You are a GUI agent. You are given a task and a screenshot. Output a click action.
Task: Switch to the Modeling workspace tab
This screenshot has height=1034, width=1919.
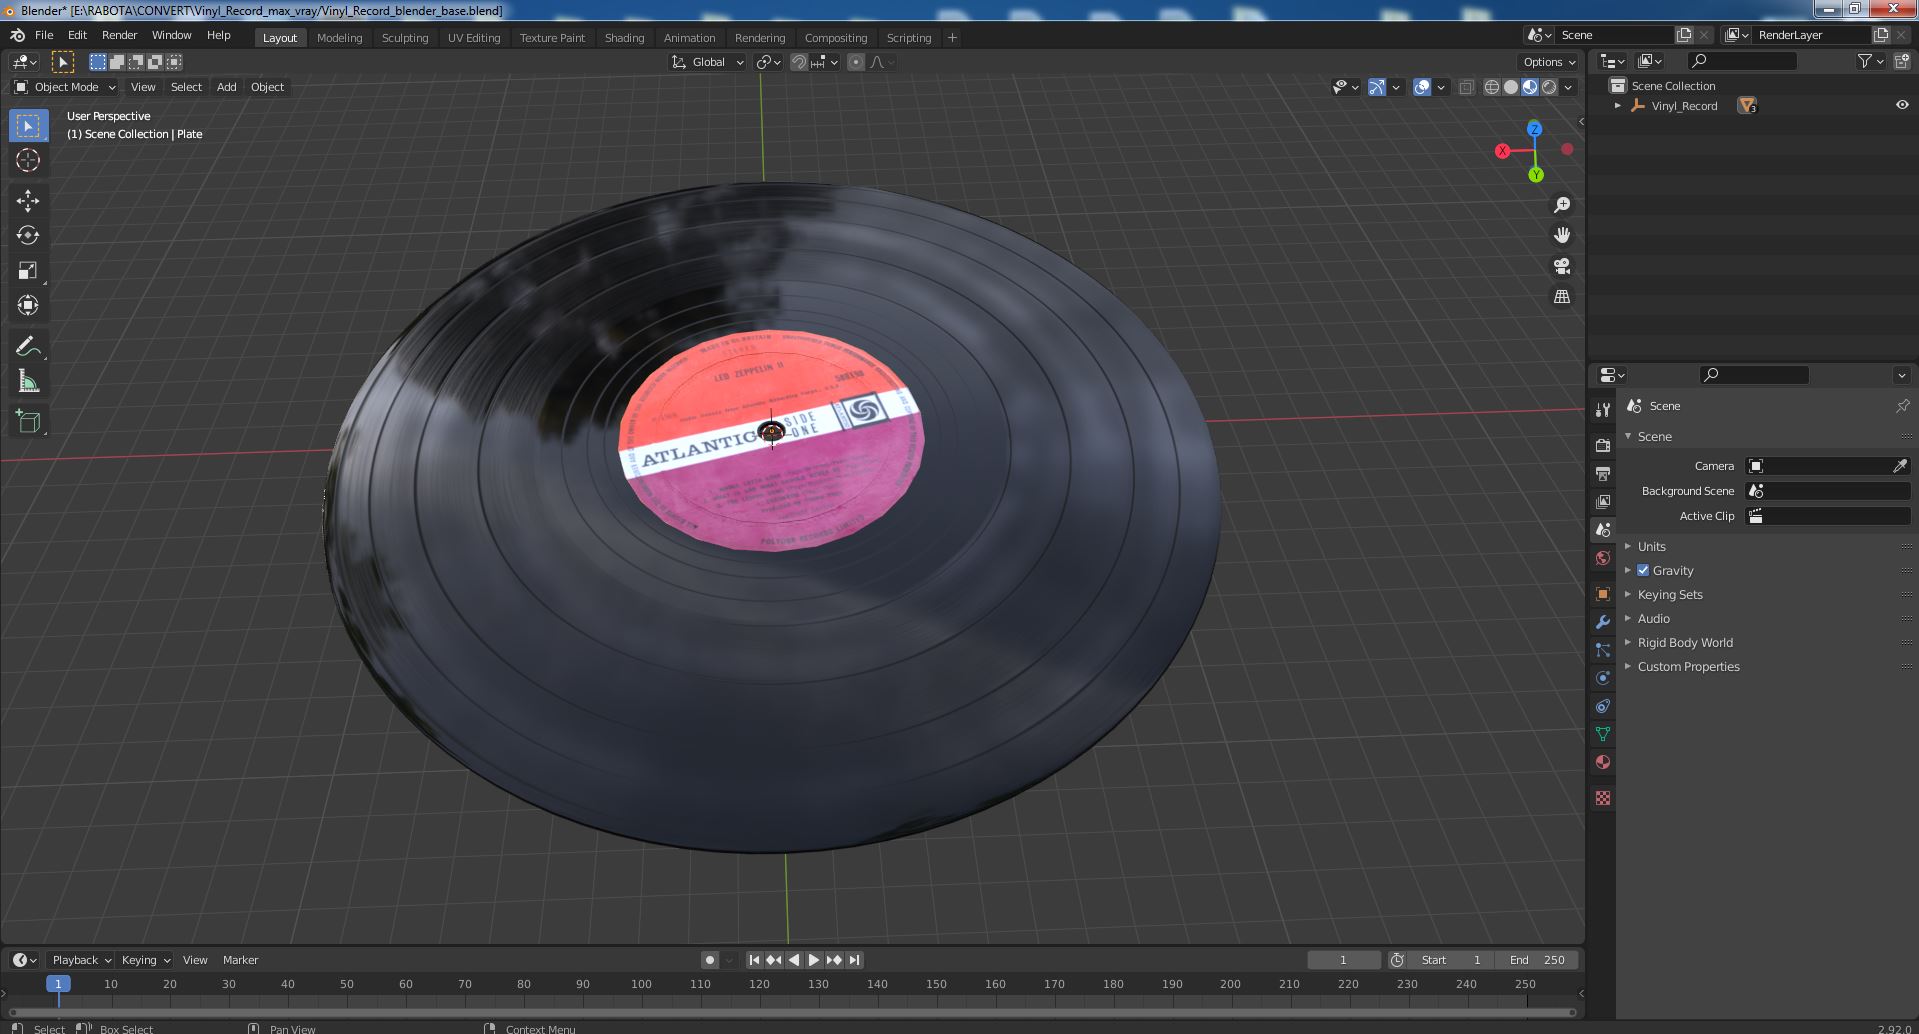pos(339,38)
